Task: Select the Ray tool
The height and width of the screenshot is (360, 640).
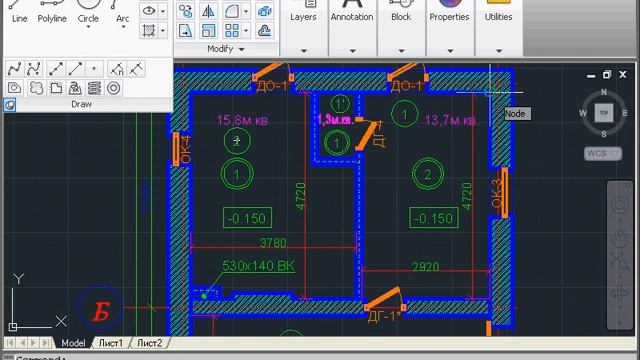Action: pyautogui.click(x=75, y=69)
